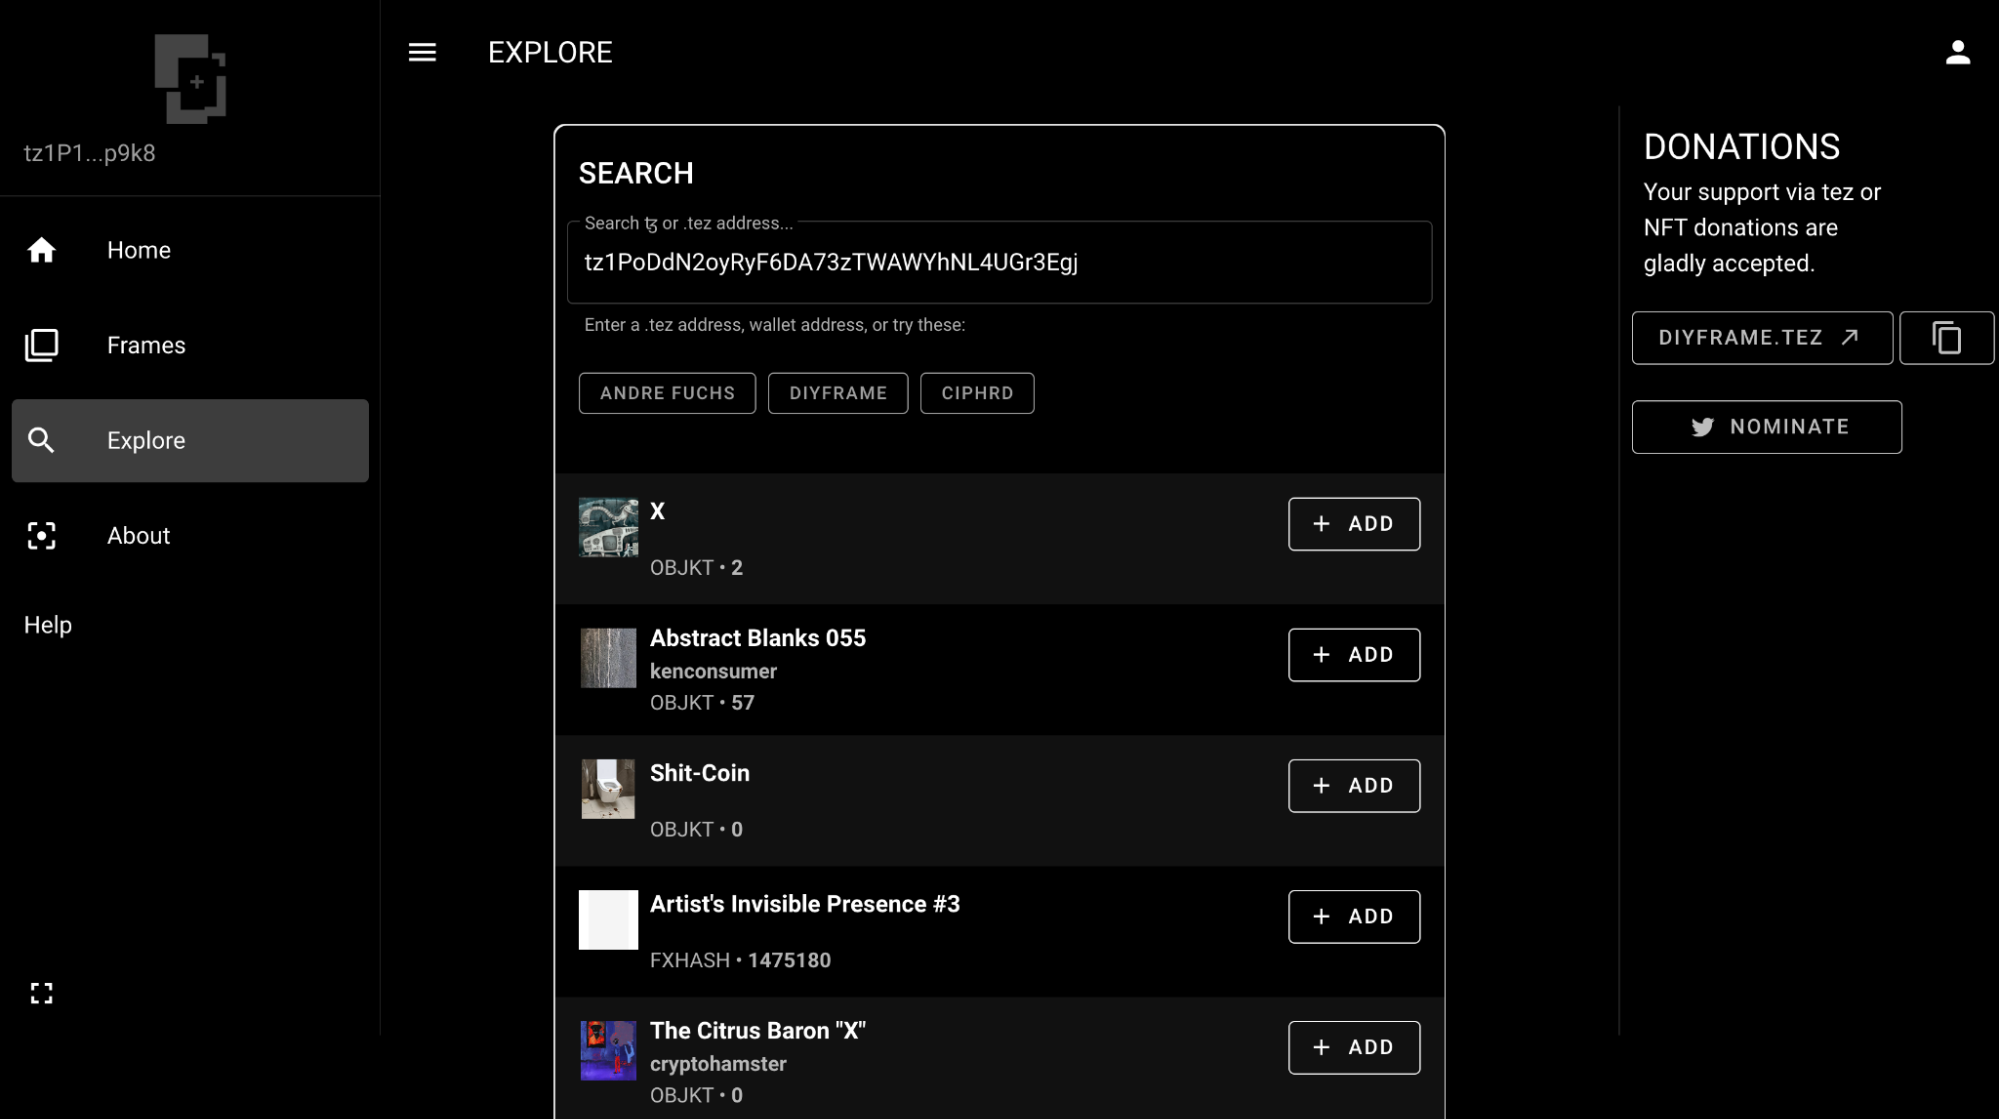This screenshot has width=1999, height=1119.
Task: Click The Citrus Baron "X" thumbnail
Action: [608, 1050]
